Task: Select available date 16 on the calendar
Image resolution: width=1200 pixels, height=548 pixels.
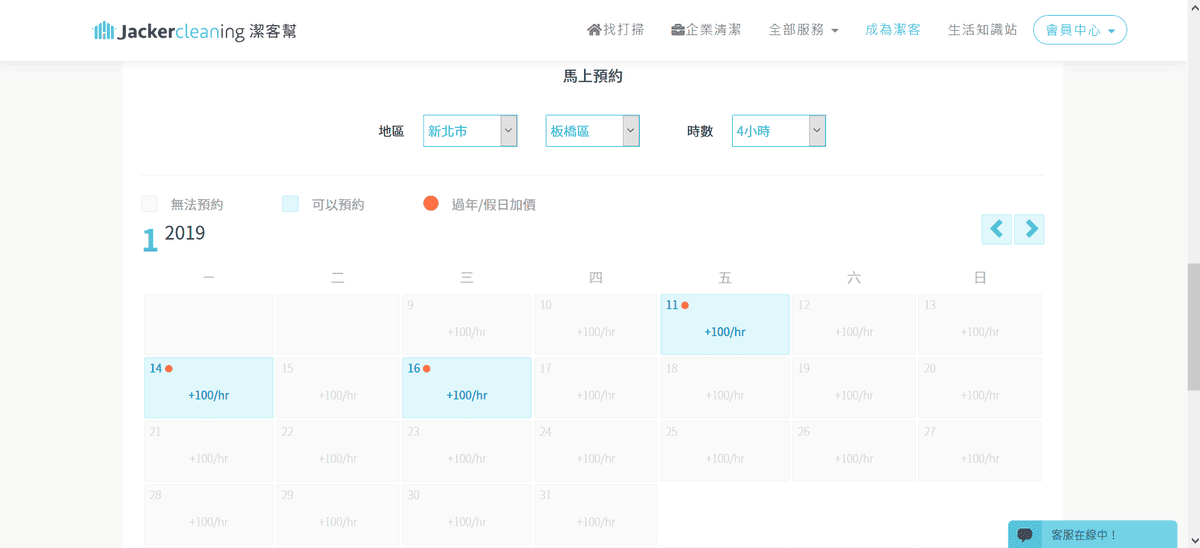Action: (x=466, y=387)
